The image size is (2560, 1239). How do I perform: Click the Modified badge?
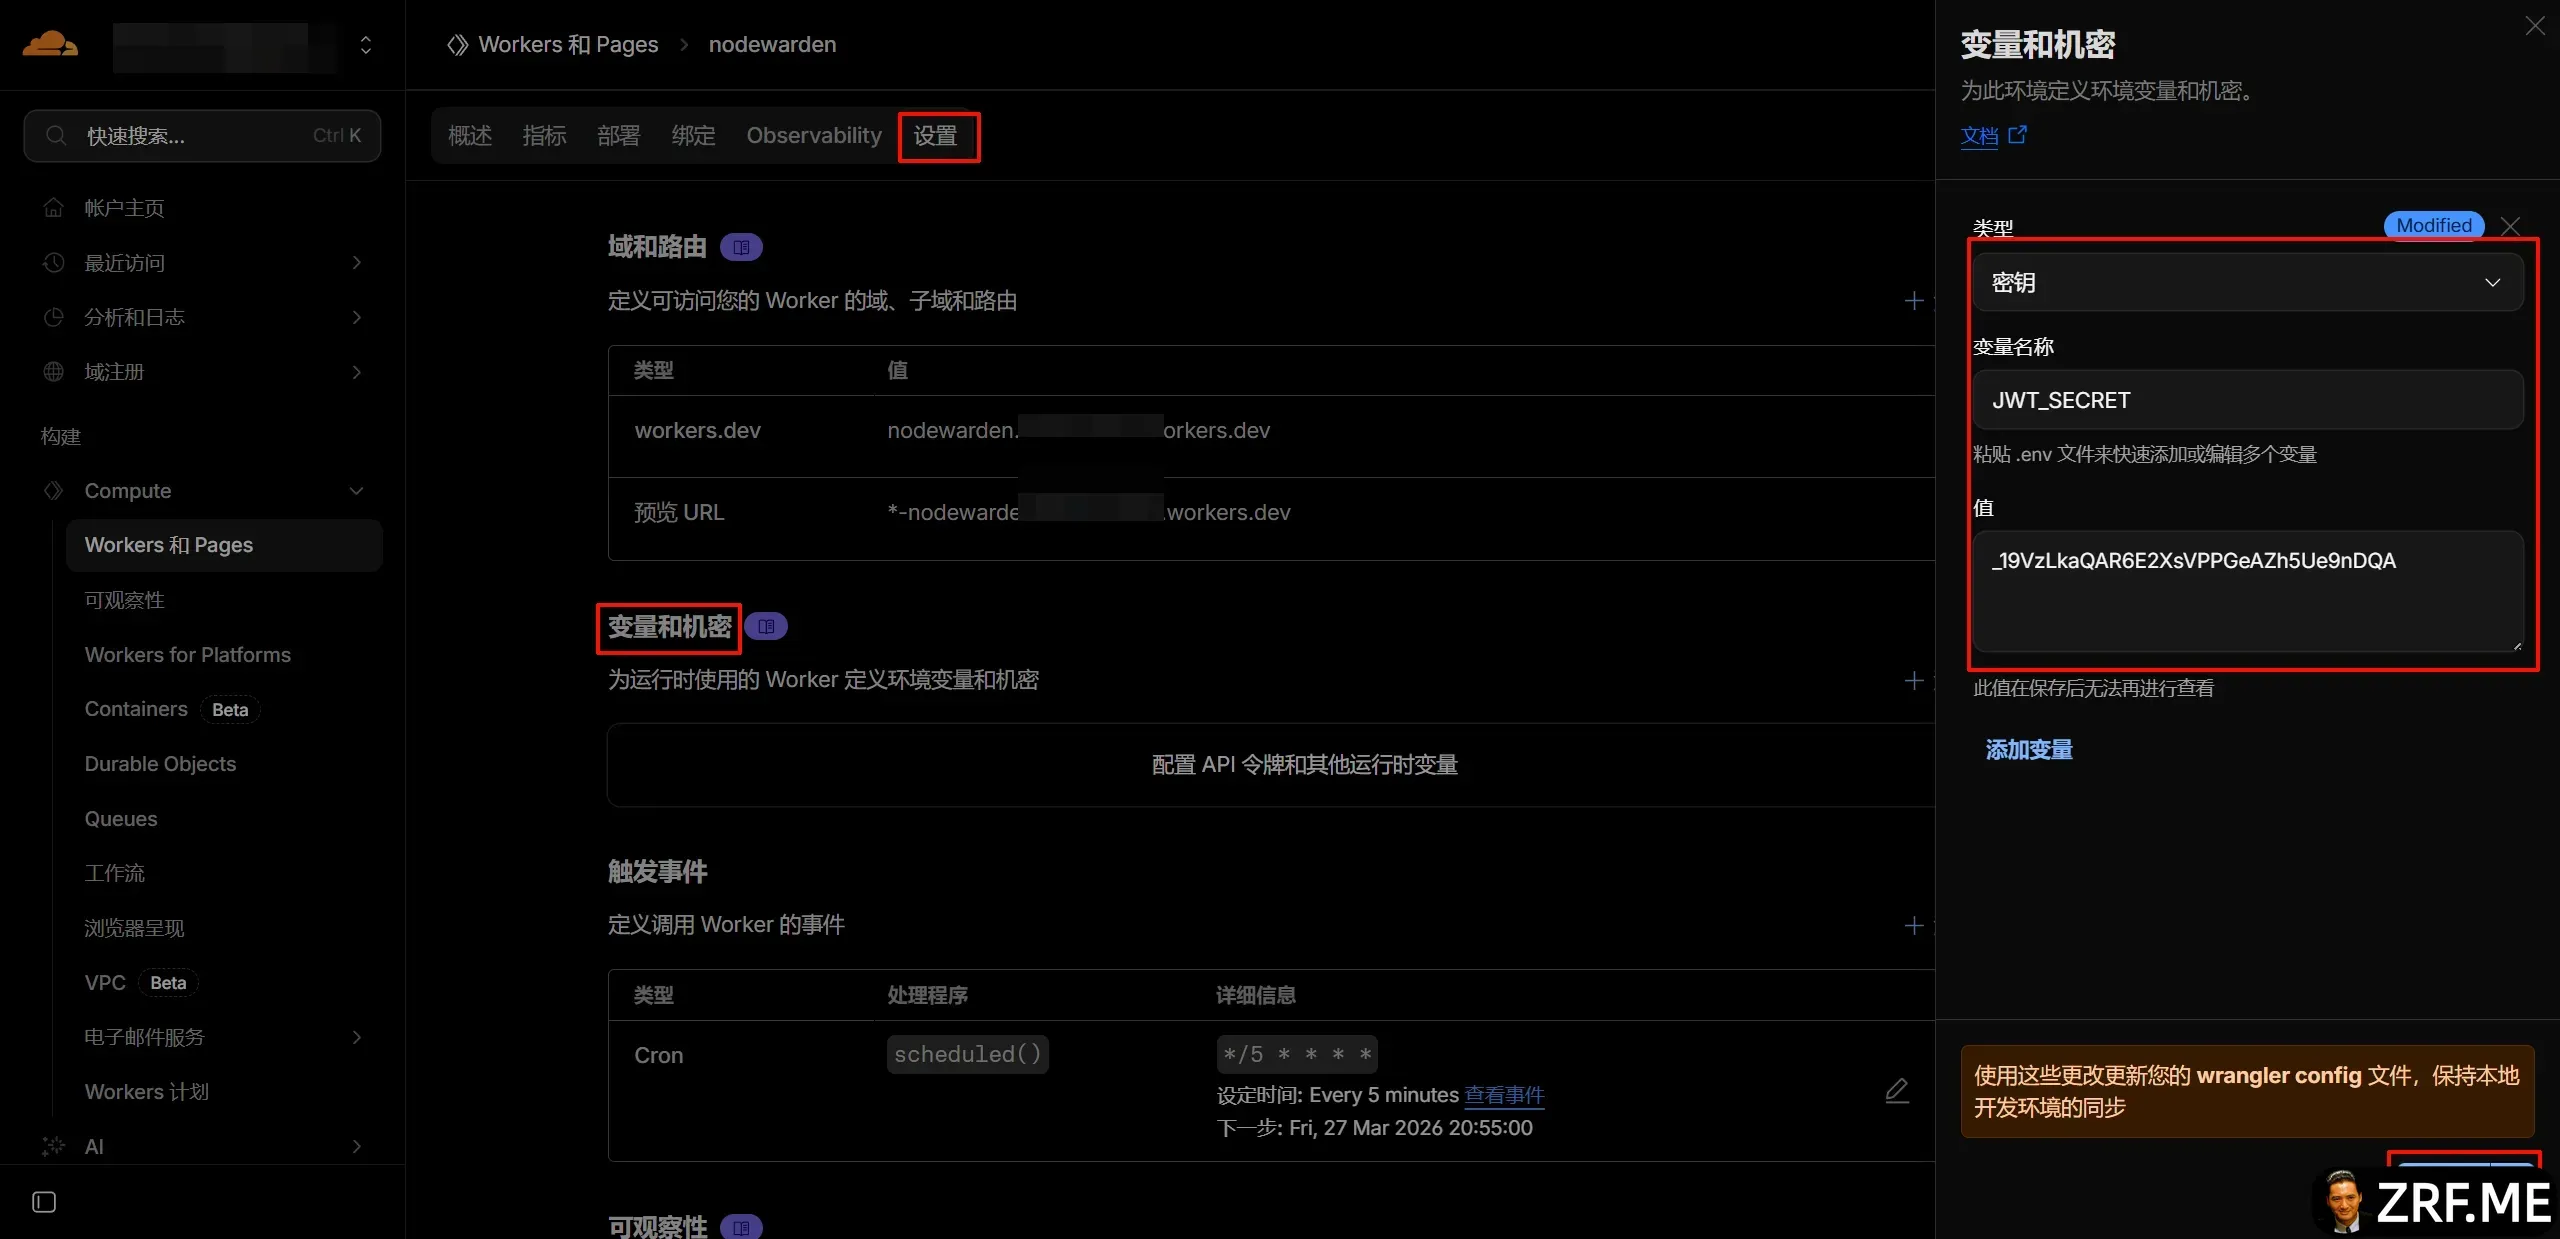click(x=2434, y=225)
